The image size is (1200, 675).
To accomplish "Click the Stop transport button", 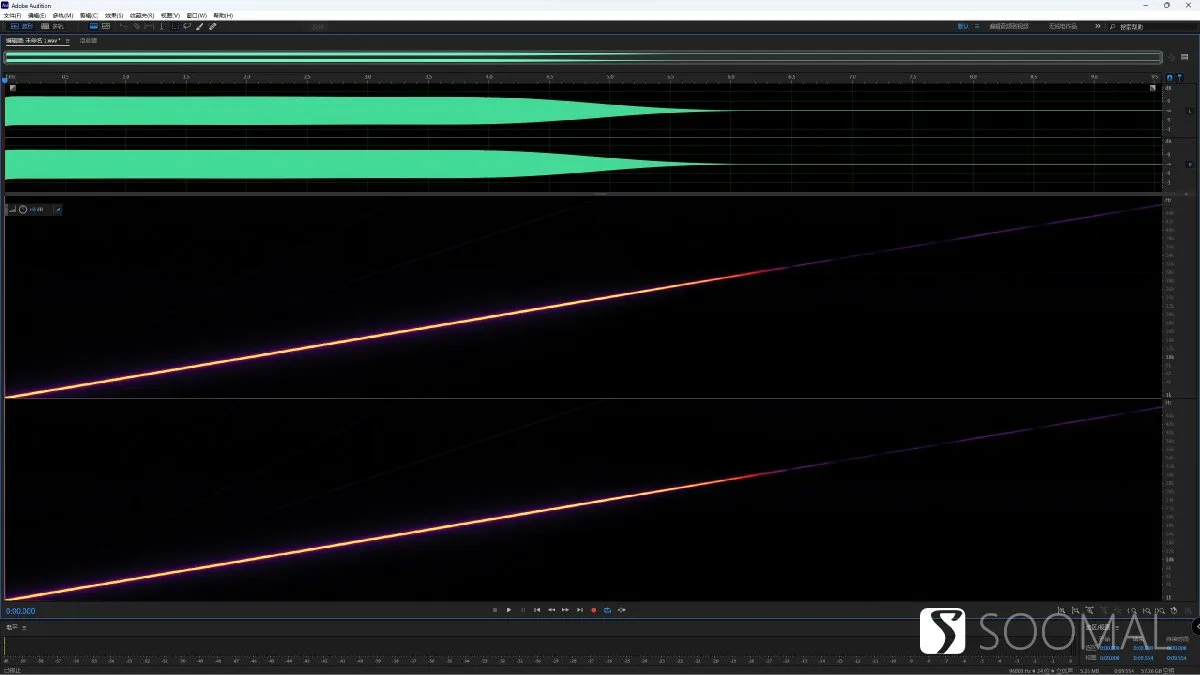I will click(494, 609).
